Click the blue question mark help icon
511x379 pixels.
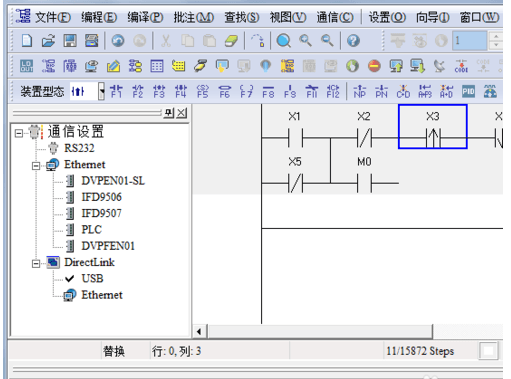(x=353, y=40)
